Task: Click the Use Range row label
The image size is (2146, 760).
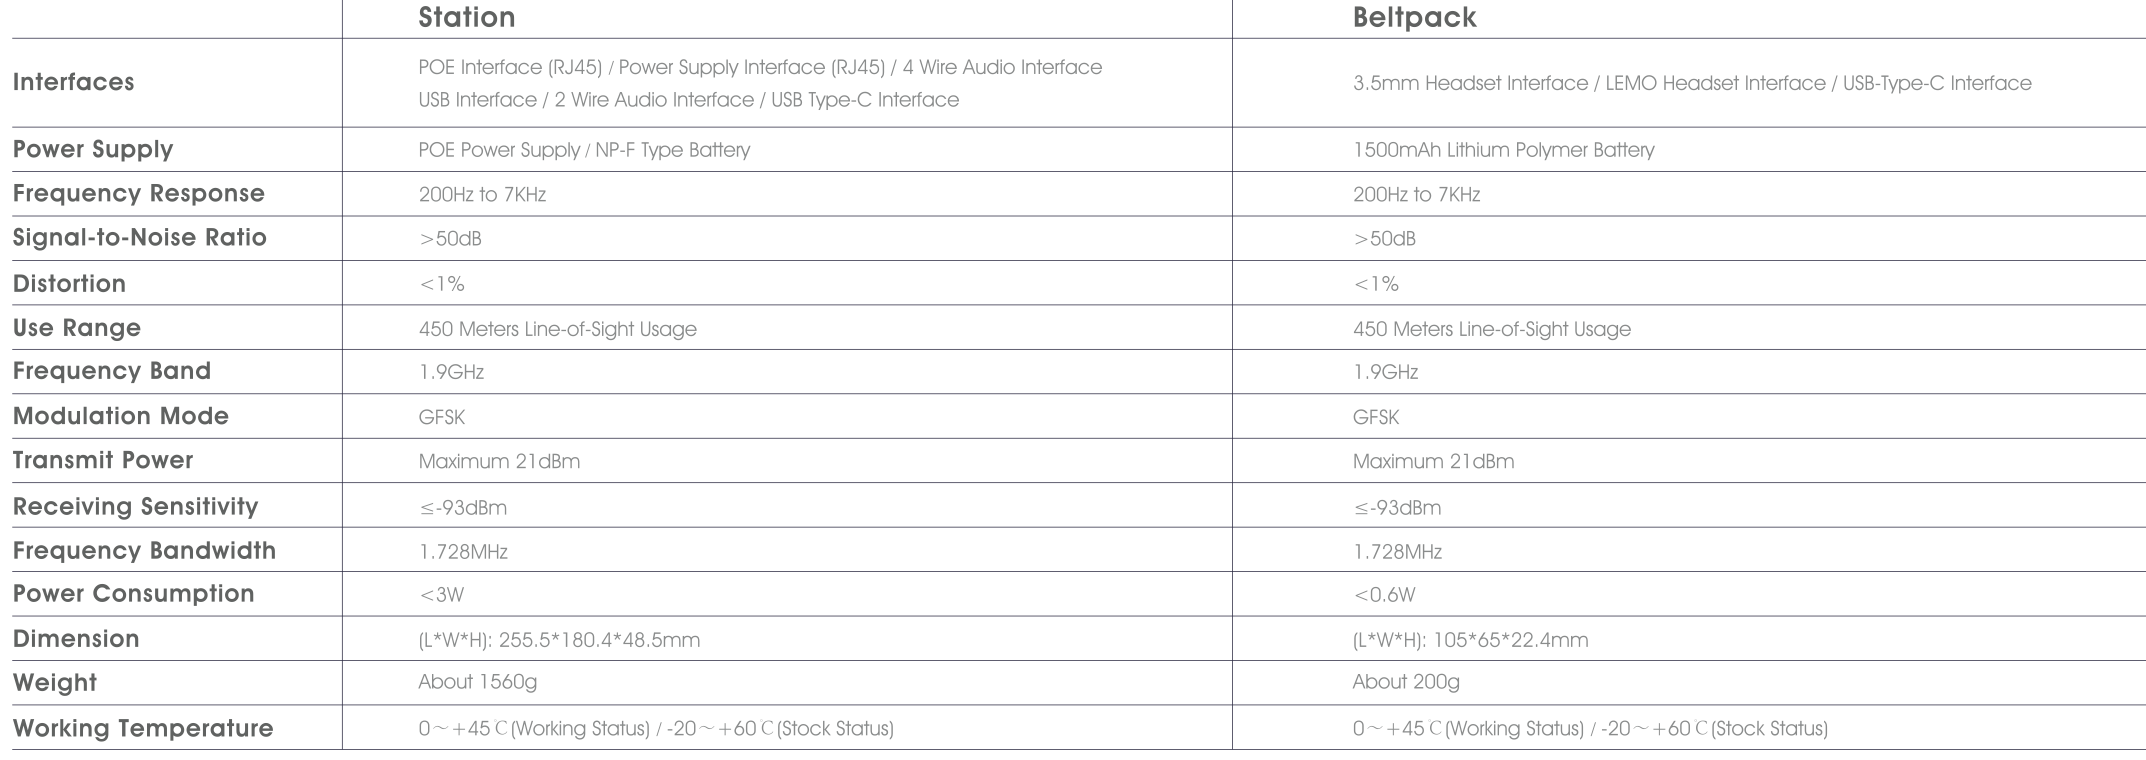Action: coord(77,328)
